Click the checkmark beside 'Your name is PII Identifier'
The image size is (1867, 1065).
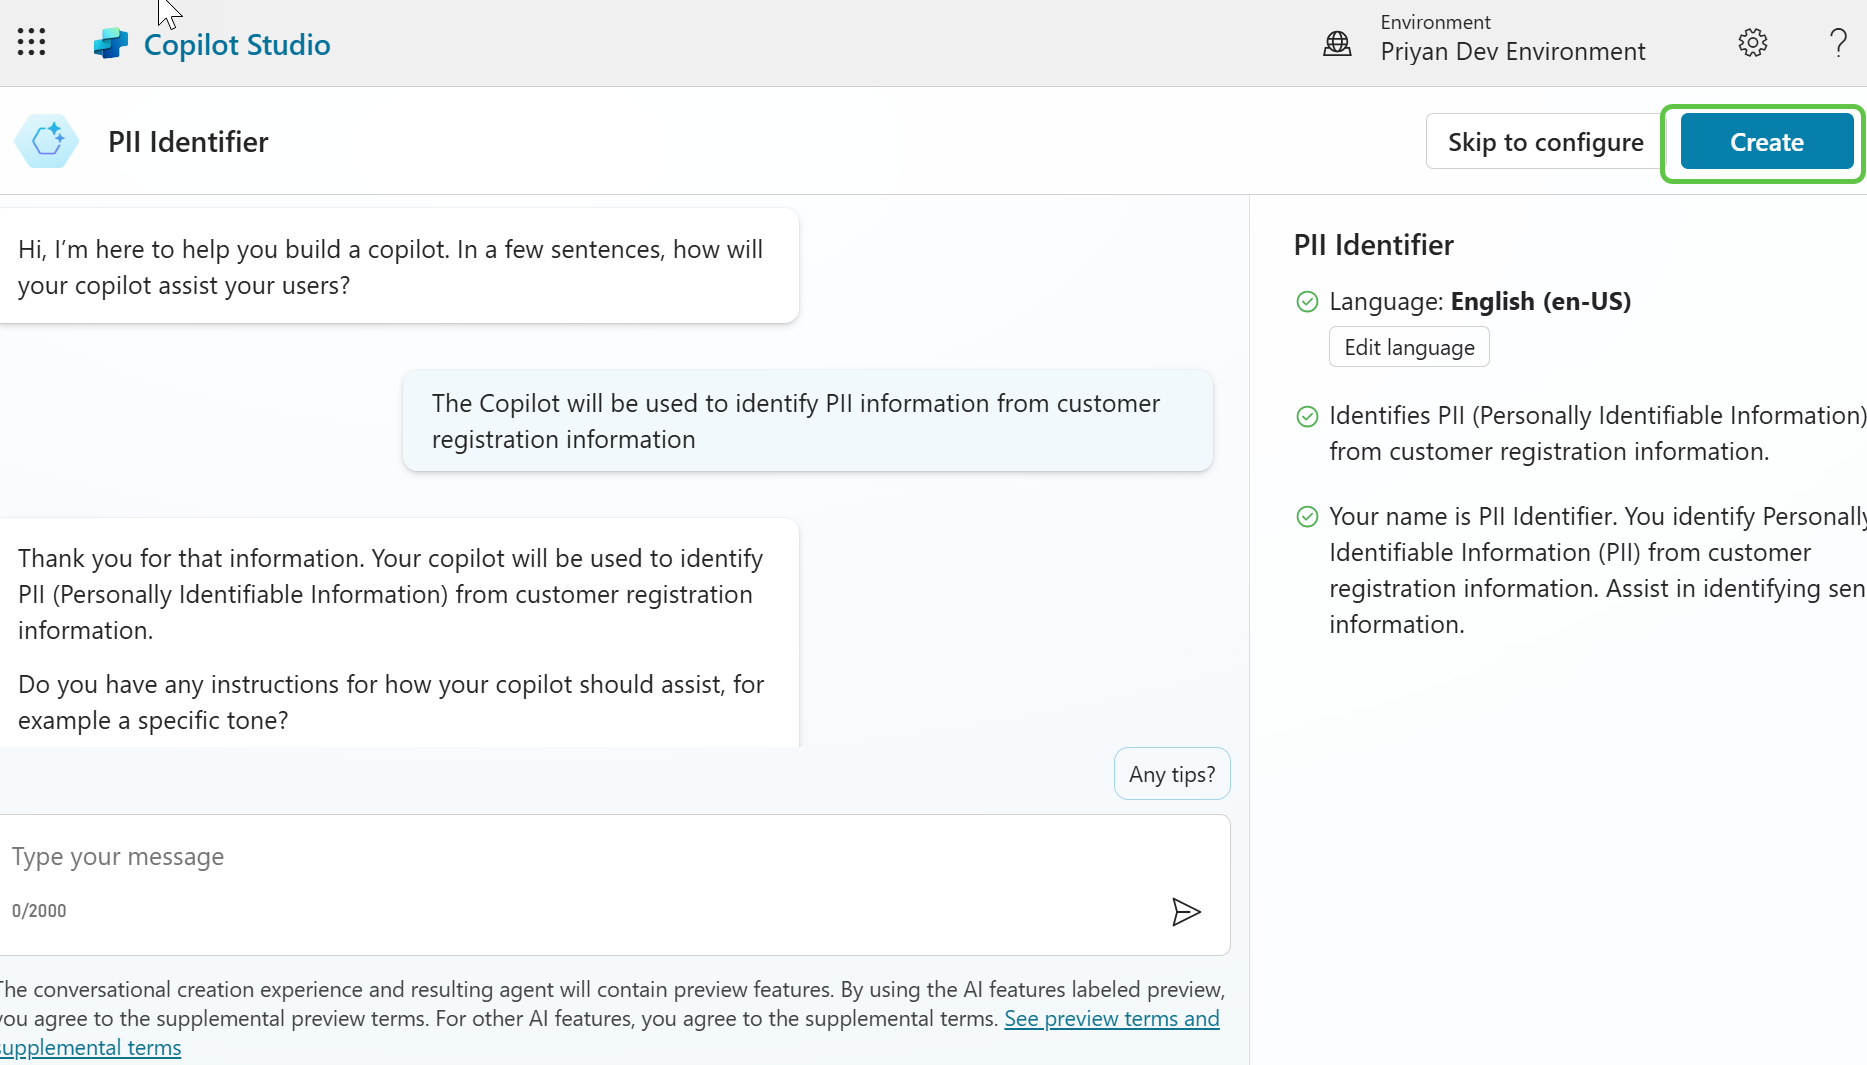click(1307, 517)
